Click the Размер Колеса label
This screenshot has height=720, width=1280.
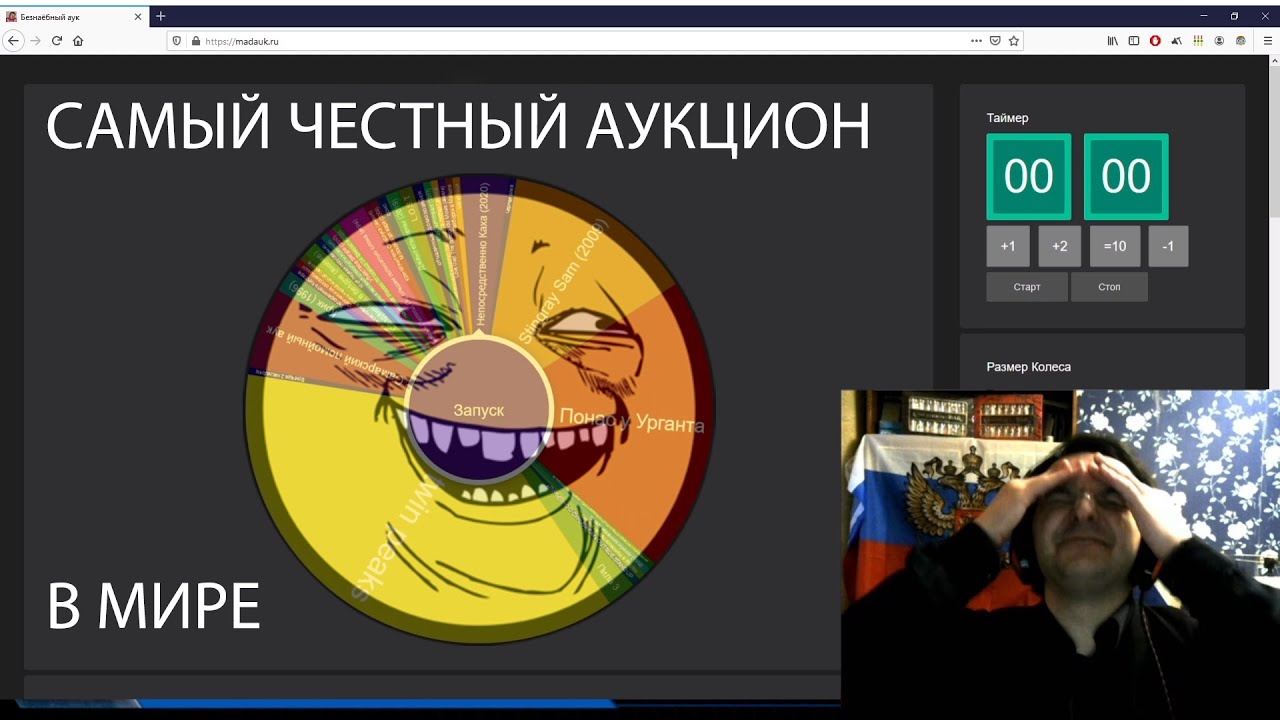(x=1028, y=367)
